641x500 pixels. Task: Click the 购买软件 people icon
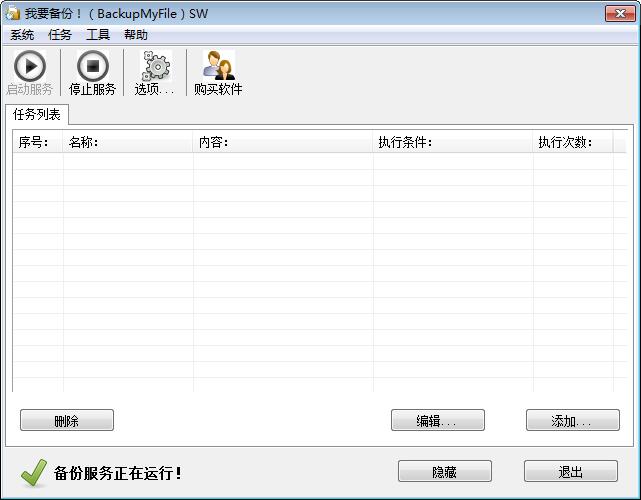point(219,65)
